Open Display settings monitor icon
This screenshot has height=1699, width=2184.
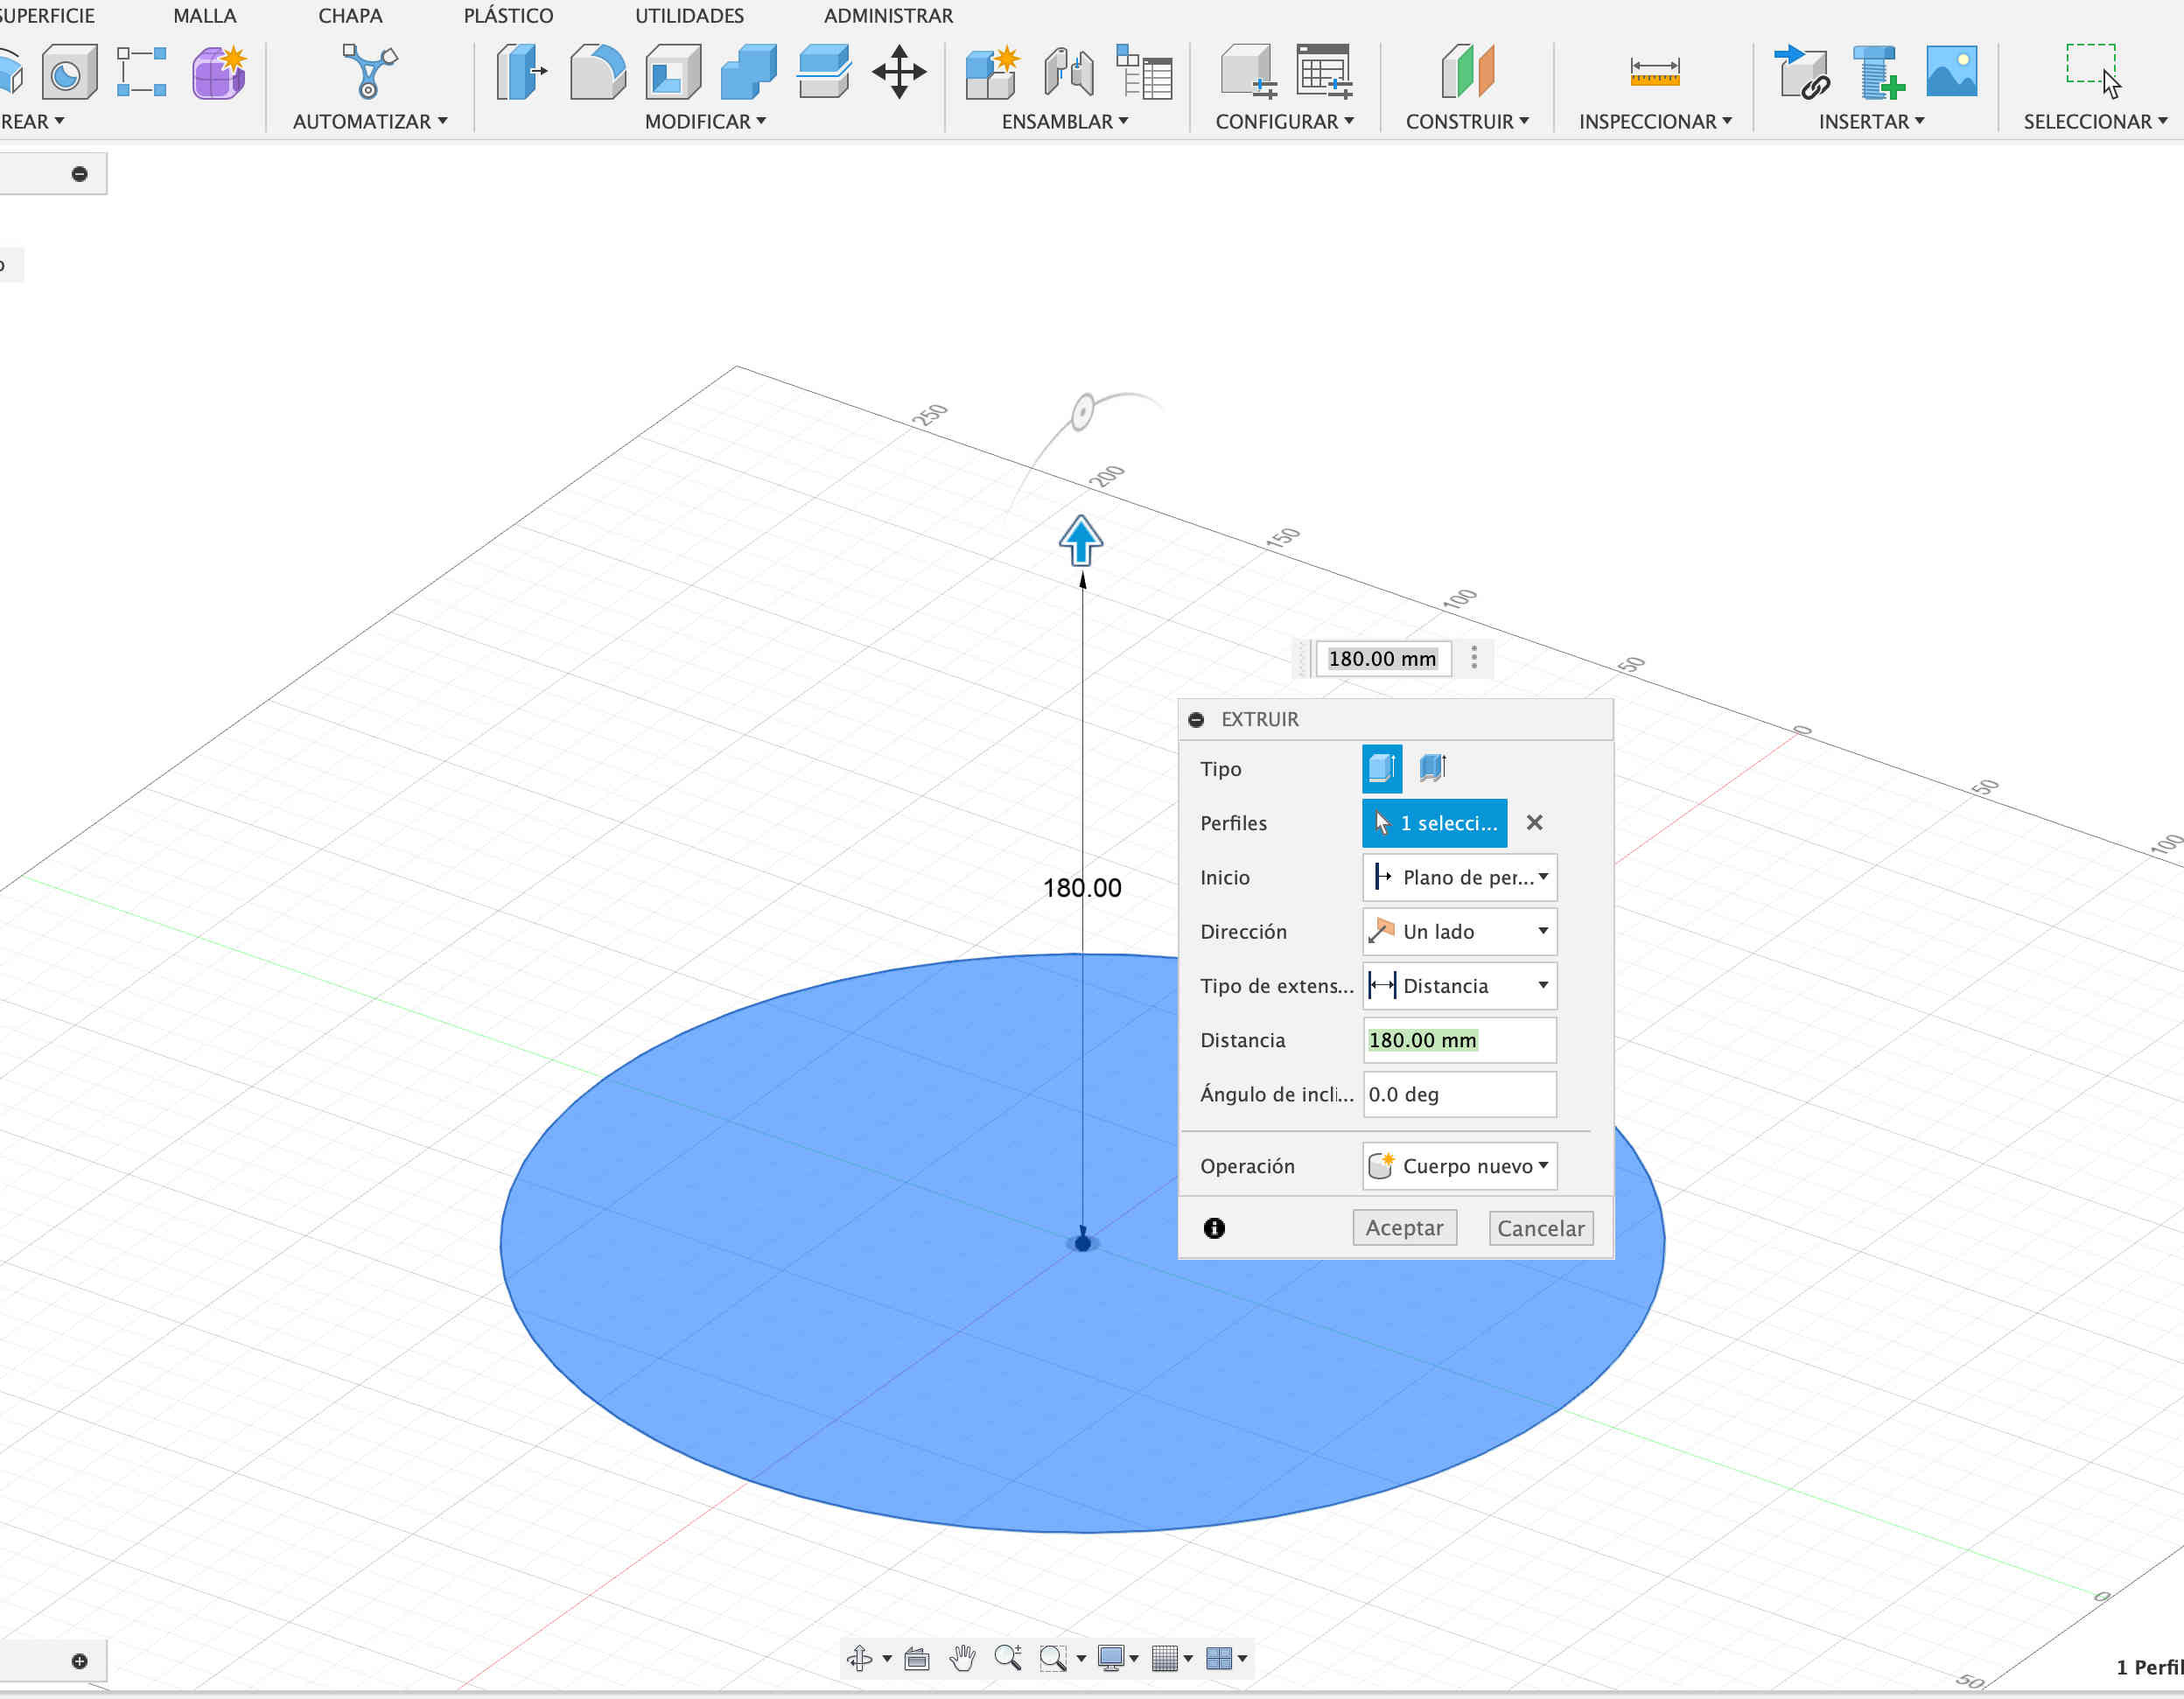click(x=1111, y=1659)
